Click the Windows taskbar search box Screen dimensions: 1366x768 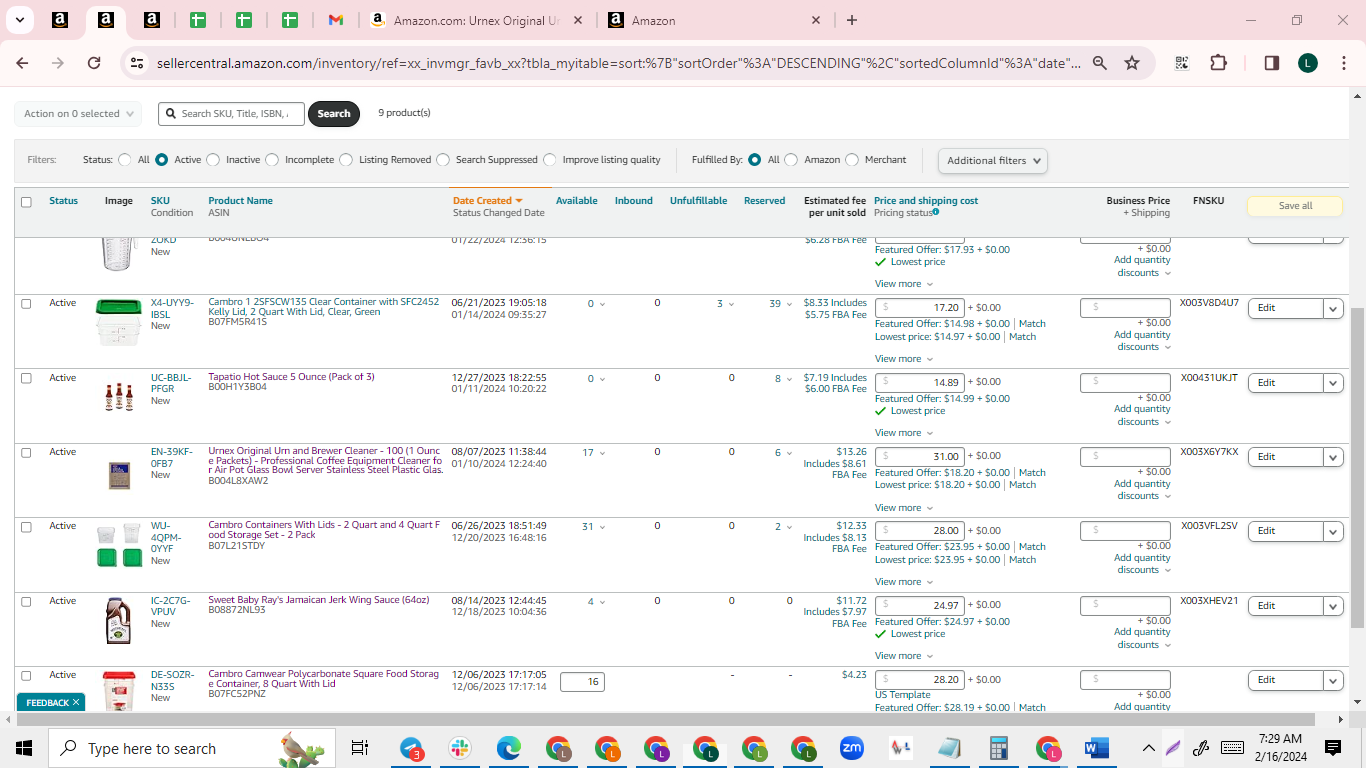[x=190, y=748]
